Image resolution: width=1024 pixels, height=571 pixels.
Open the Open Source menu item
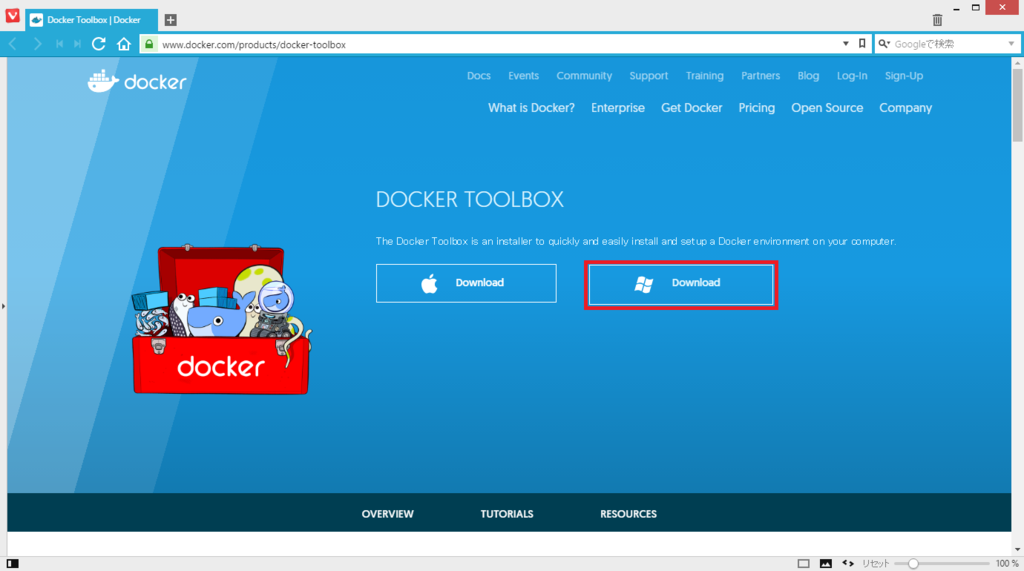pyautogui.click(x=827, y=108)
